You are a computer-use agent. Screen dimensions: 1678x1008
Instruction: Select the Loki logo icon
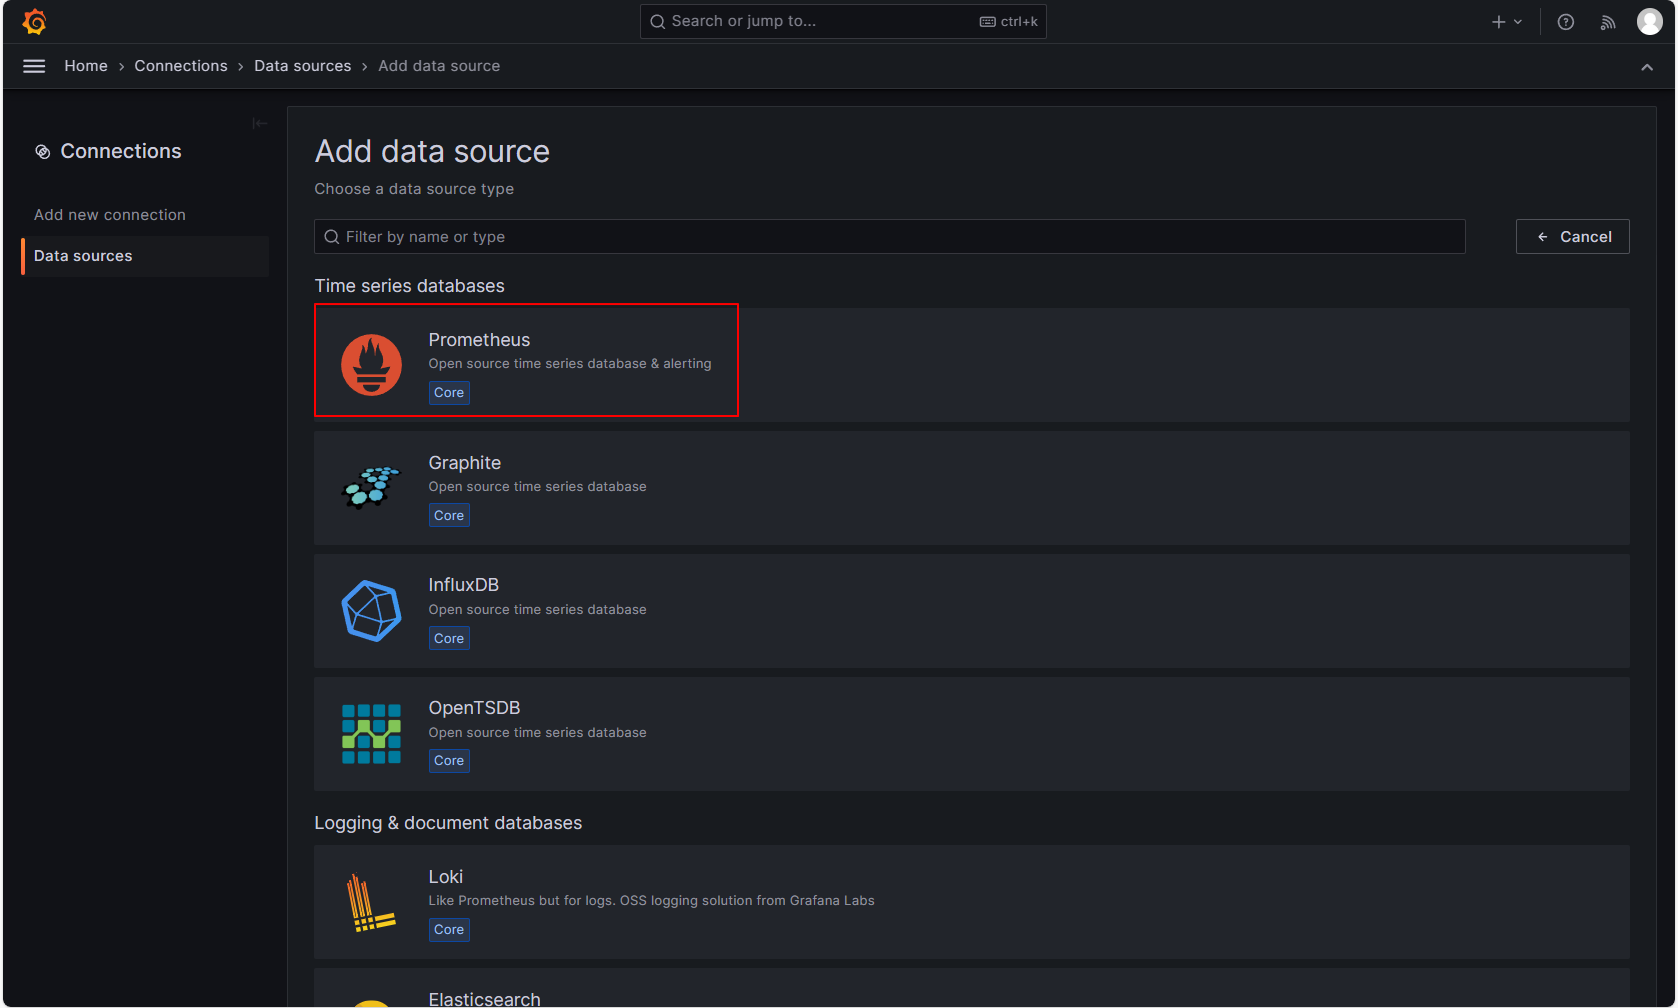[371, 902]
